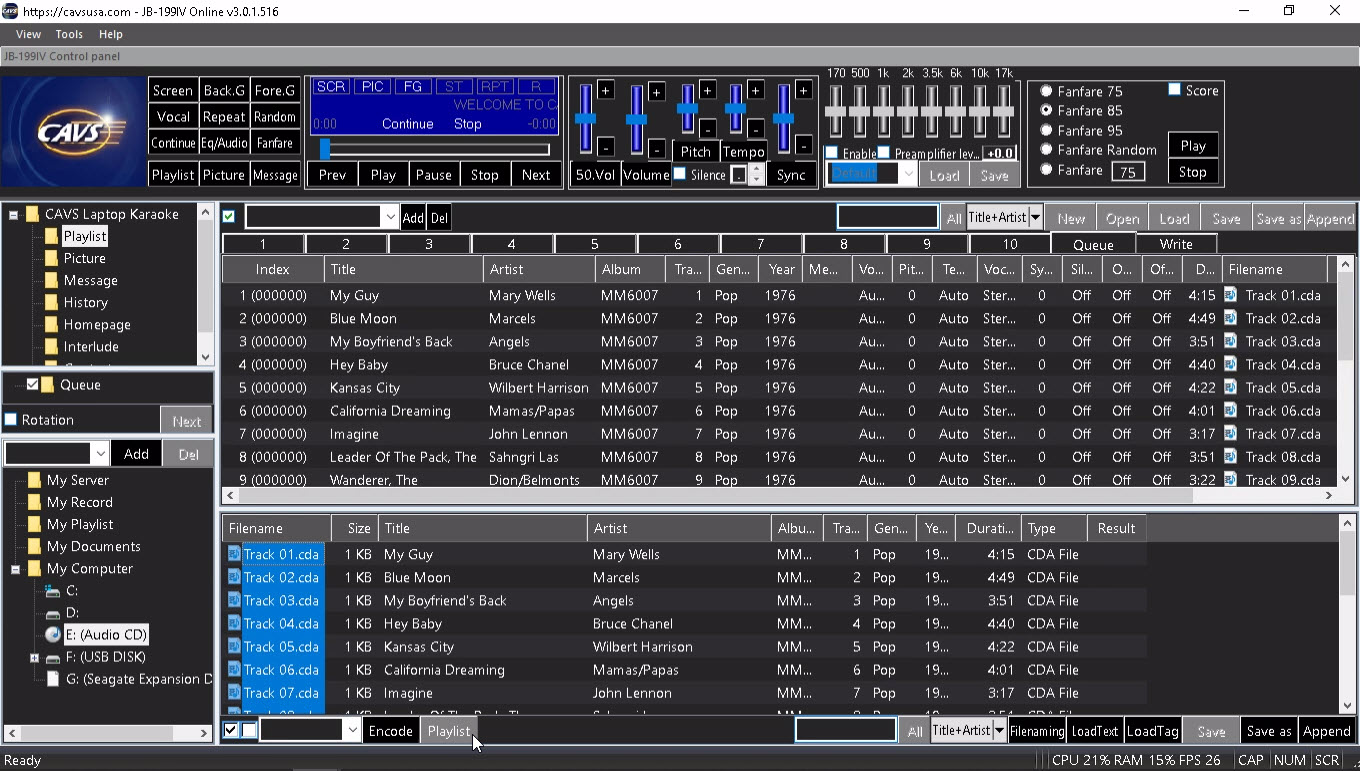Click the LoadTag button
The height and width of the screenshot is (771, 1360).
point(1152,731)
